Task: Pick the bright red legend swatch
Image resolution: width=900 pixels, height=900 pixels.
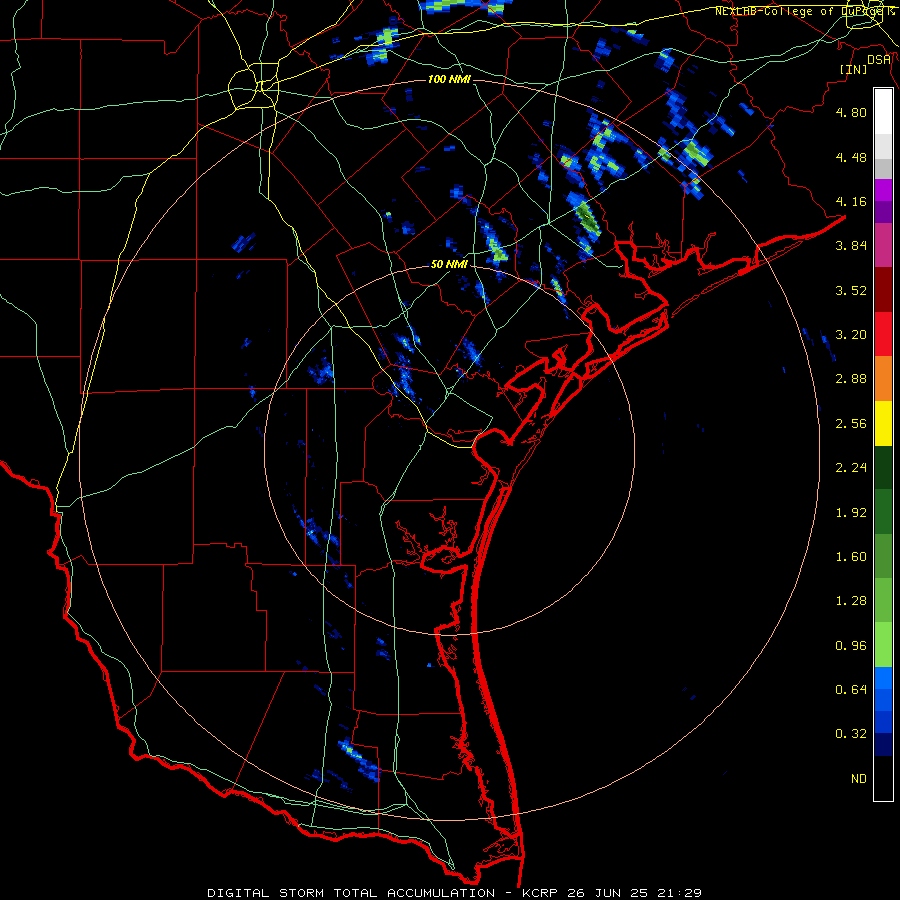Action: click(883, 334)
